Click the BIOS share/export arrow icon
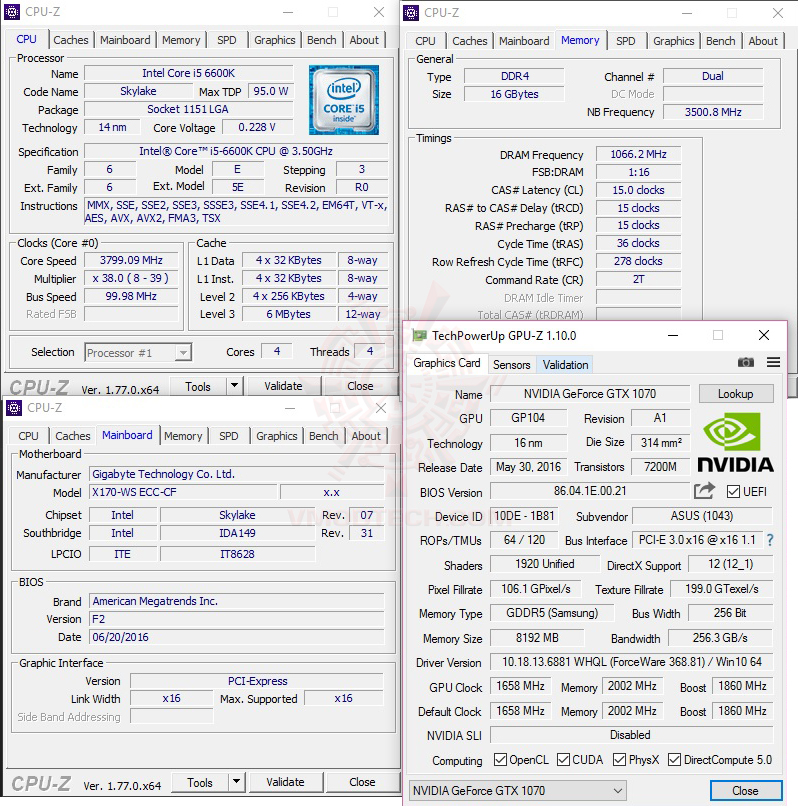The width and height of the screenshot is (798, 809). click(x=705, y=491)
